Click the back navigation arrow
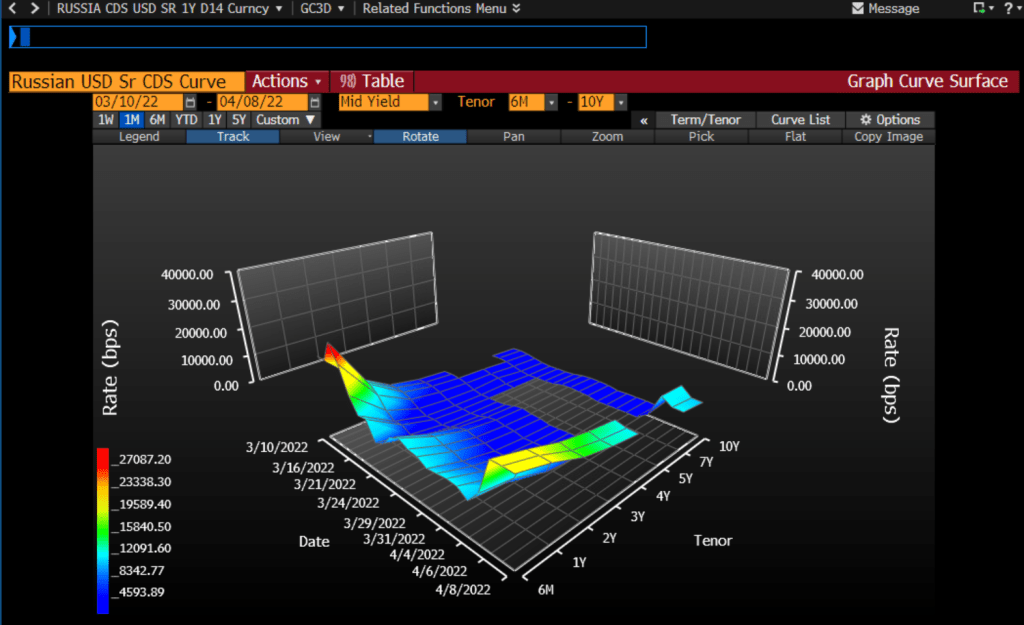 tap(11, 8)
